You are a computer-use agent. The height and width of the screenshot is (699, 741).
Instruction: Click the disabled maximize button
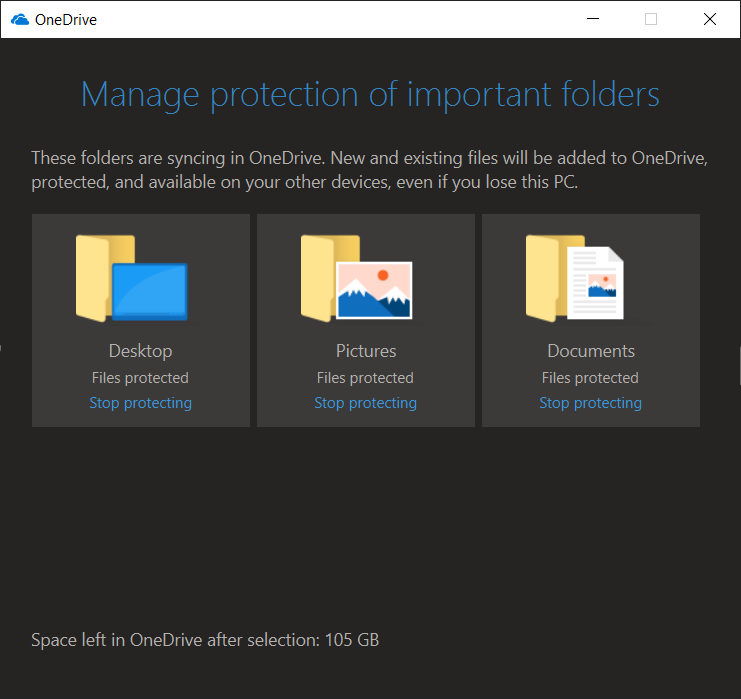coord(651,19)
